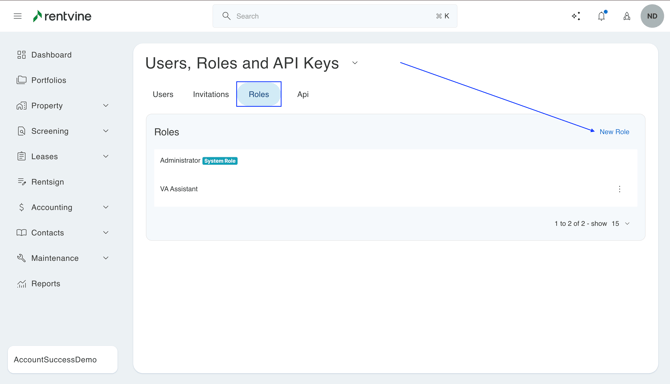This screenshot has width=670, height=384.
Task: Expand the Maintenance sidebar section
Action: 106,258
